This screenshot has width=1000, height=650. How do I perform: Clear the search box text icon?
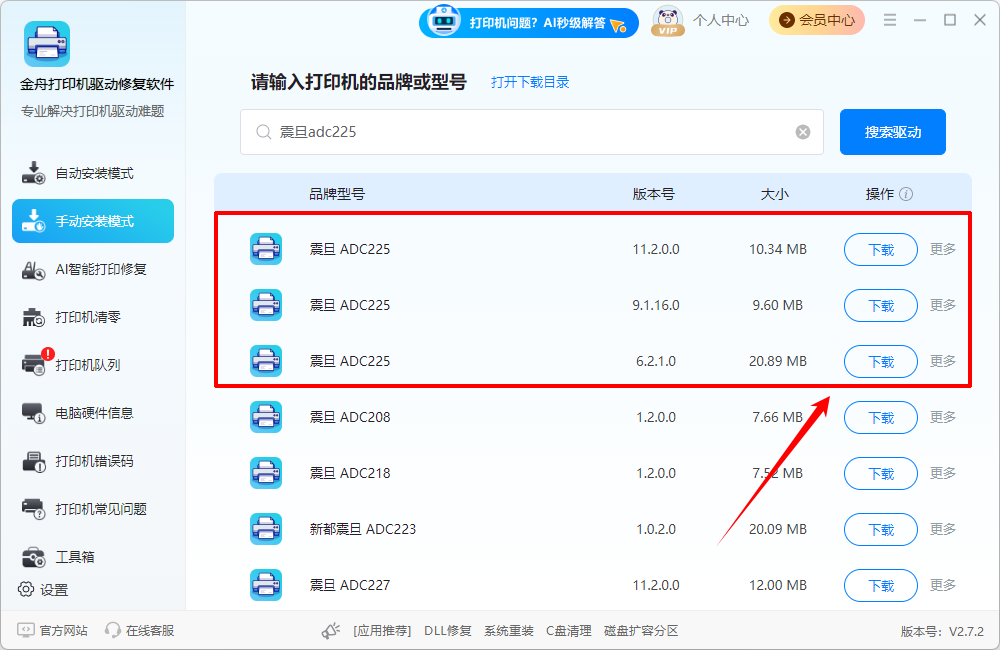coord(803,132)
